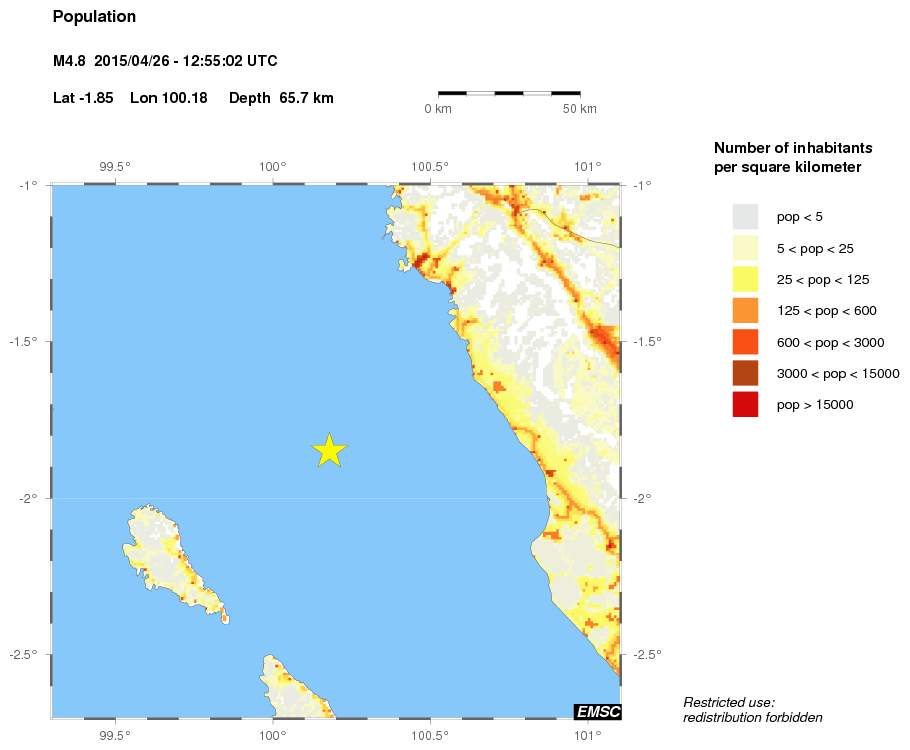
Task: Click the 'Population' title heading
Action: coord(94,17)
